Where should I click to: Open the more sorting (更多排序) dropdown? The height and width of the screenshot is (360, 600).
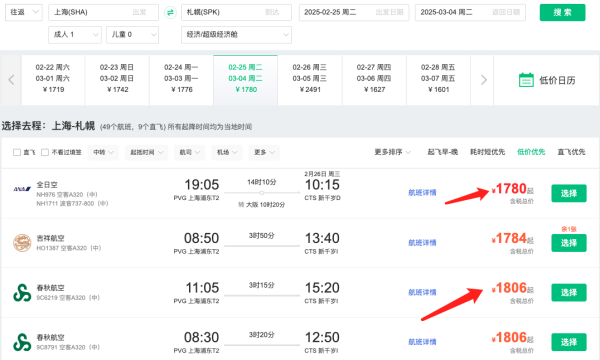point(392,152)
